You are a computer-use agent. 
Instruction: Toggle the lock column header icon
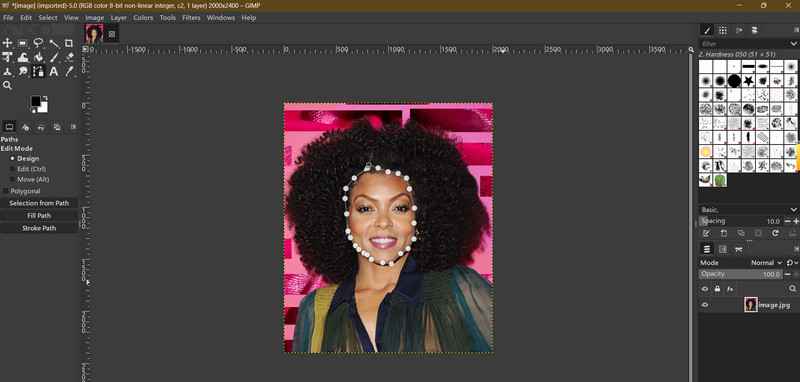click(x=717, y=289)
